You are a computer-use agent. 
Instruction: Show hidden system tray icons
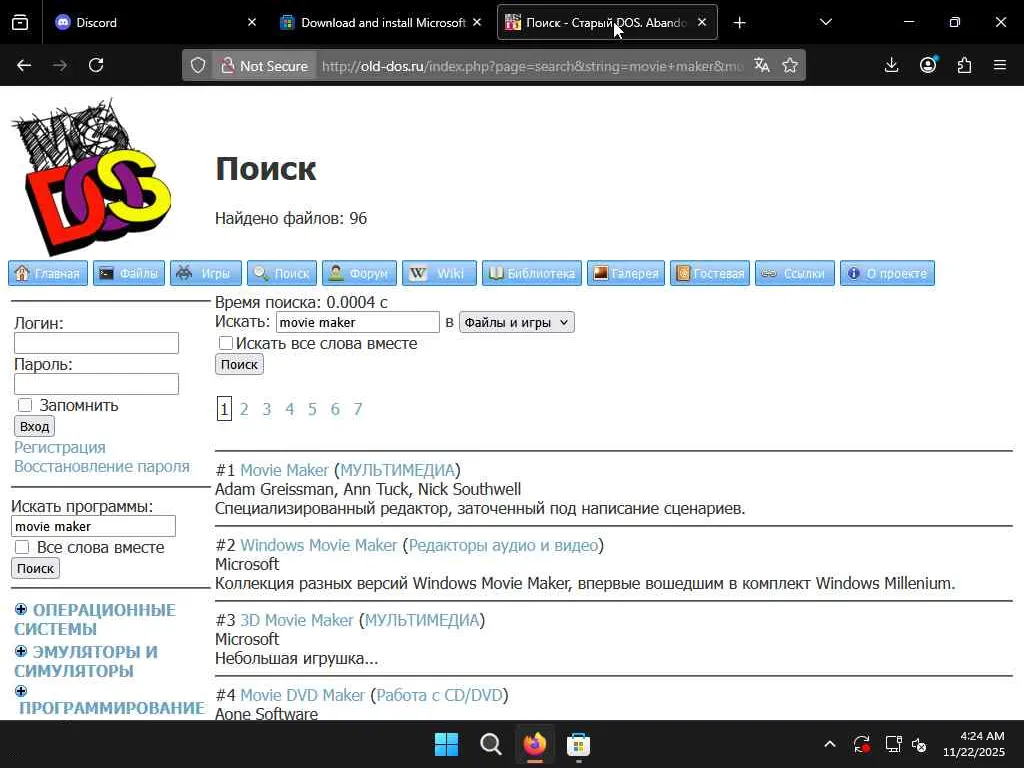tap(829, 744)
